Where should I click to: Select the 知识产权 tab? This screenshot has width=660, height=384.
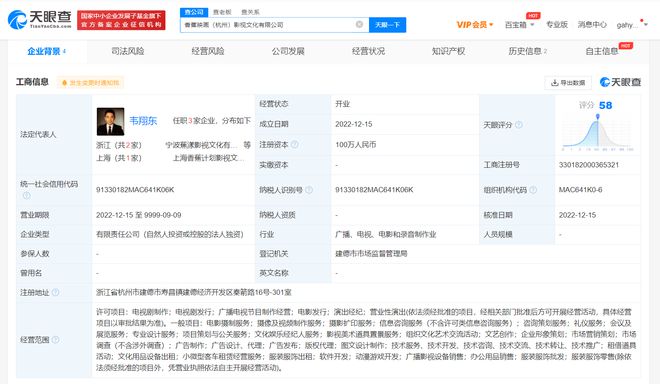coord(448,51)
